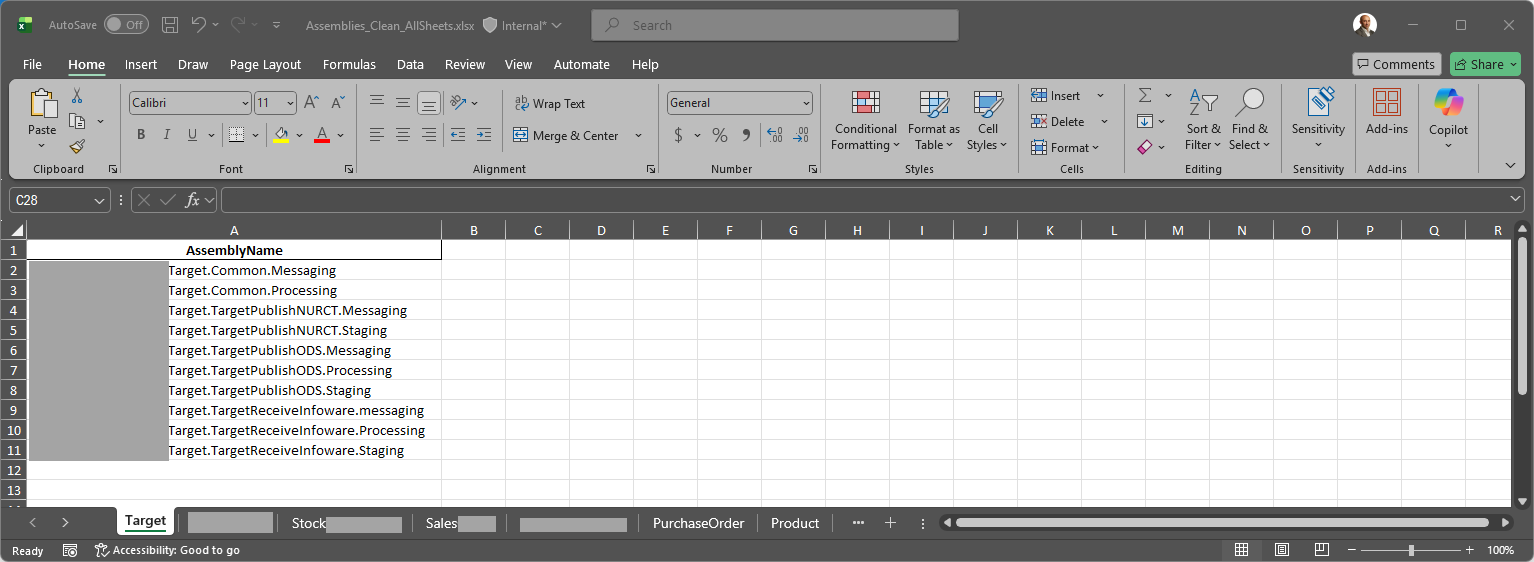This screenshot has width=1534, height=562.
Task: Open the Formulas ribbon tab
Action: click(x=349, y=64)
